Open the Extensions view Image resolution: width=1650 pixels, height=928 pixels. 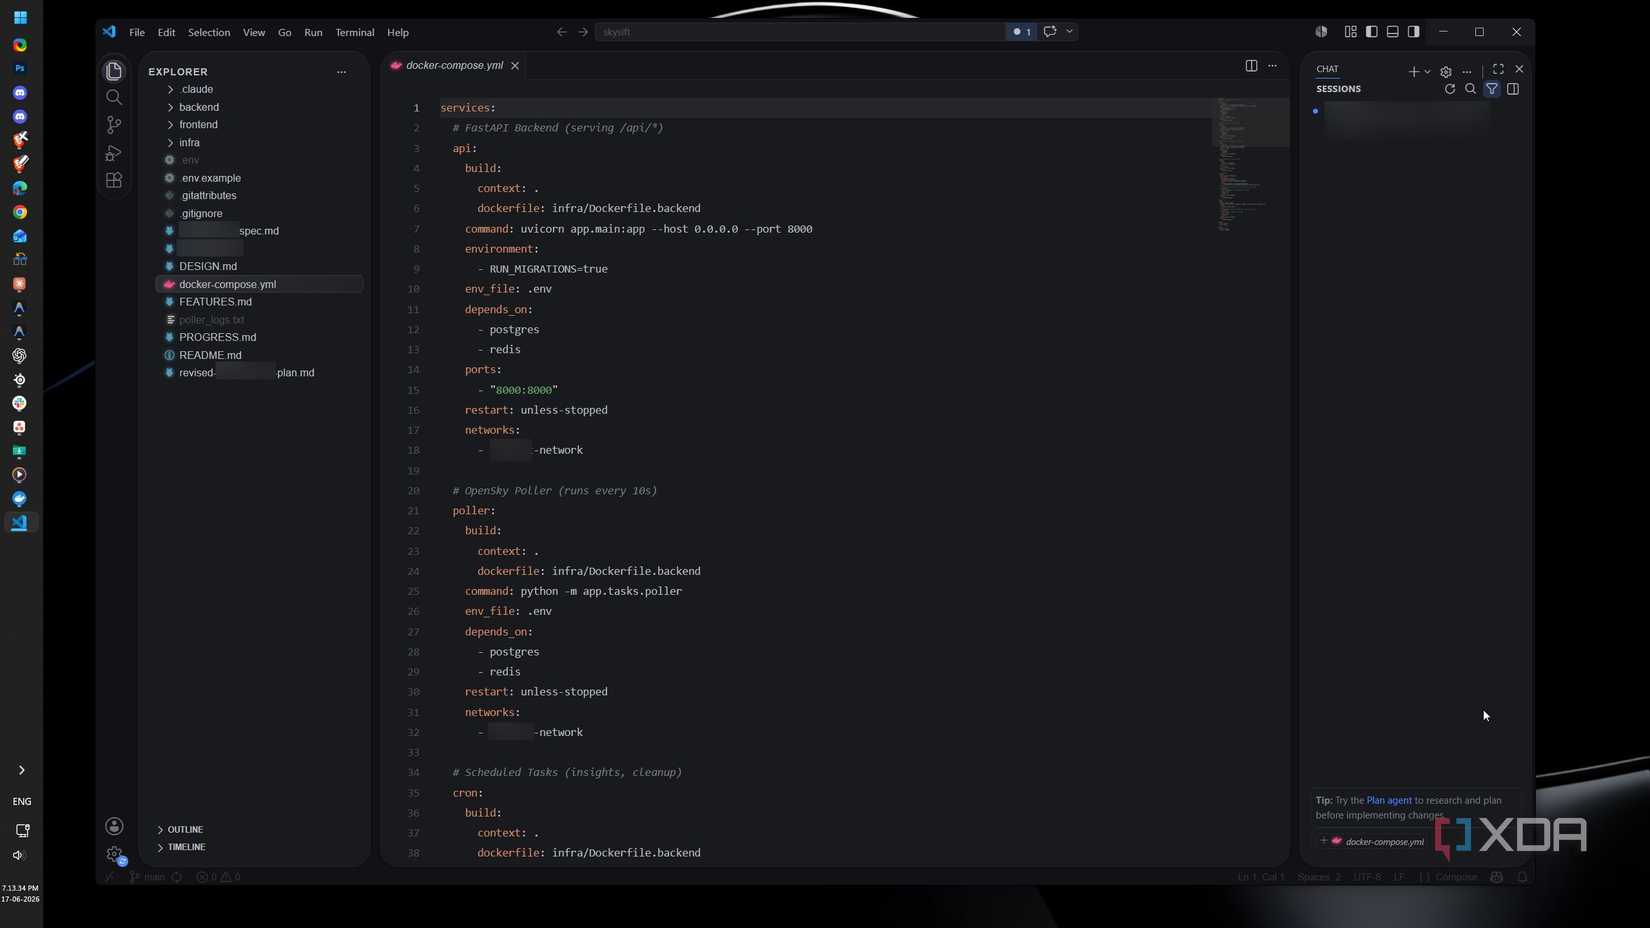point(114,180)
